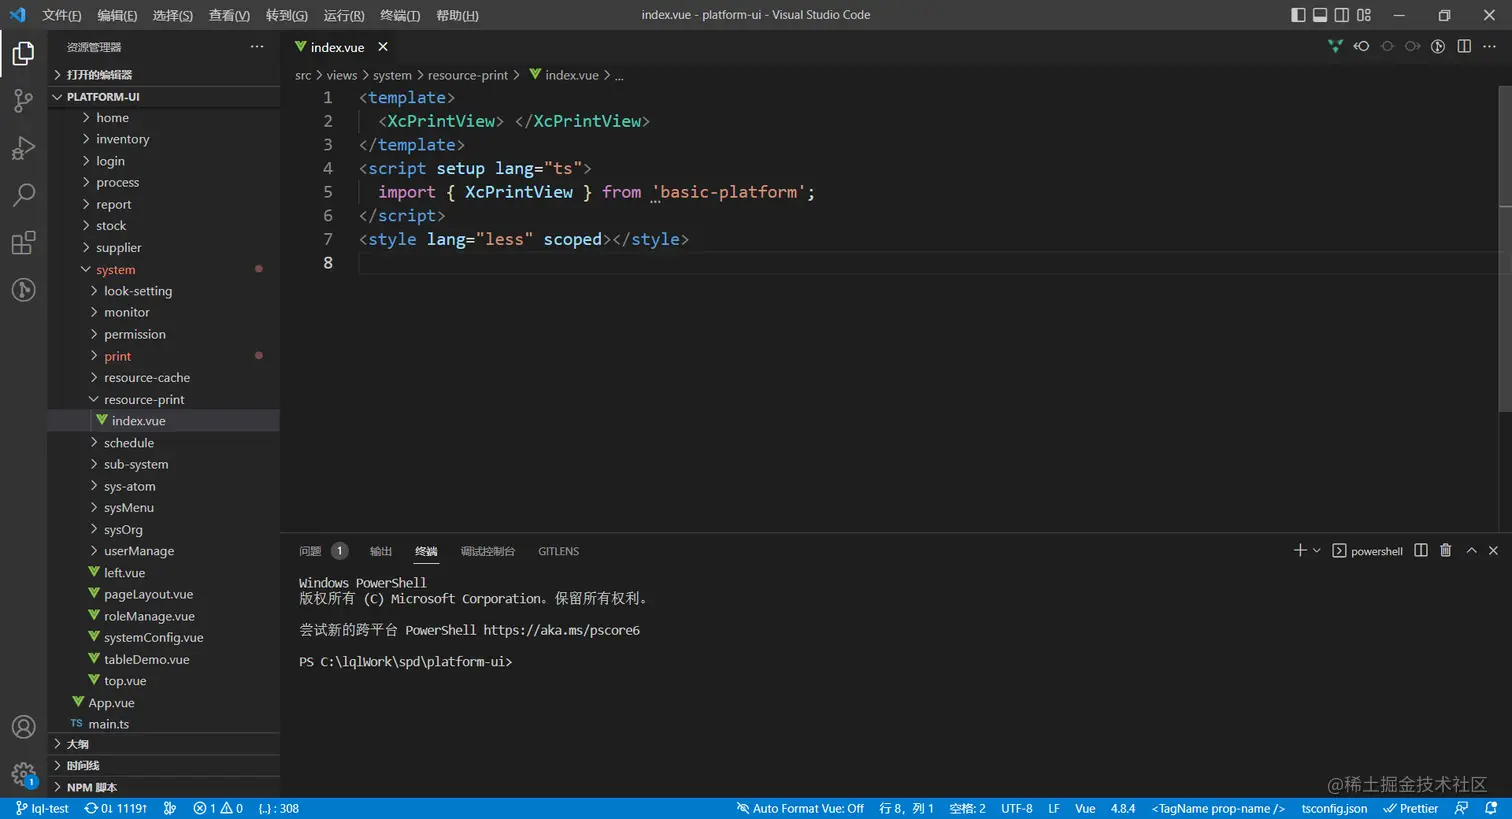1512x819 pixels.
Task: Open the 编辑(E) menu
Action: point(117,15)
